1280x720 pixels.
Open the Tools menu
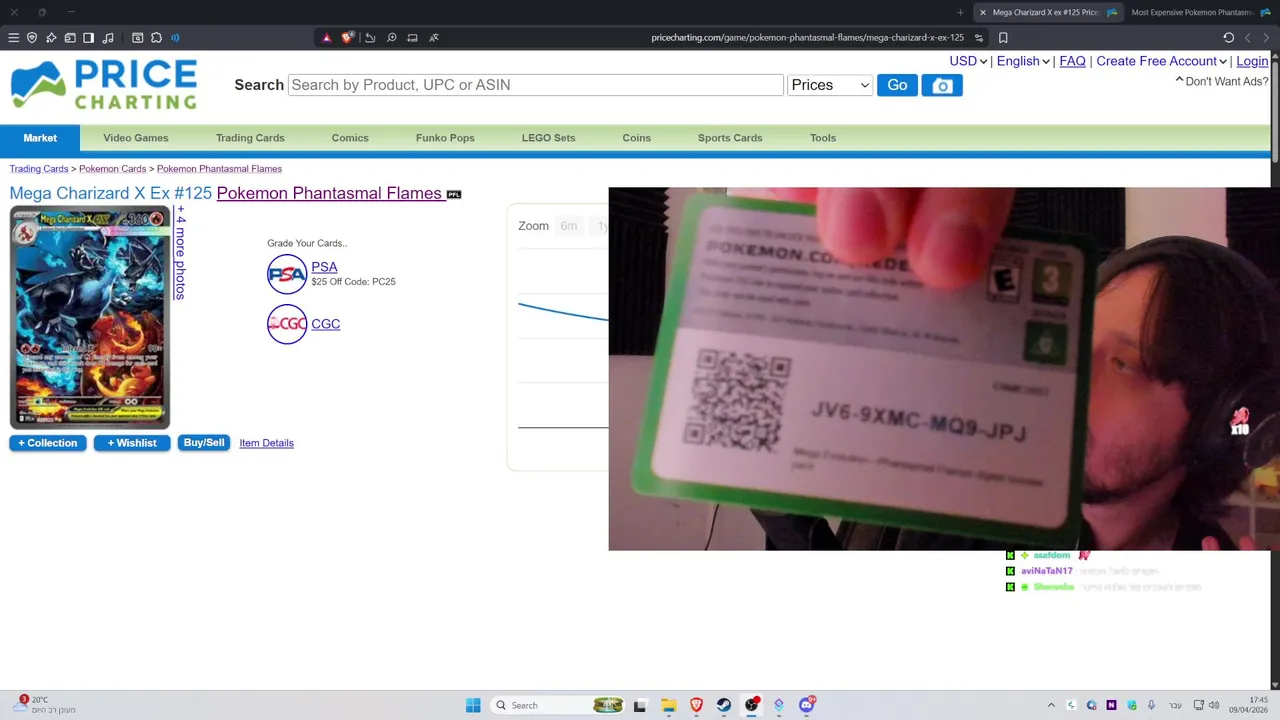coord(823,138)
